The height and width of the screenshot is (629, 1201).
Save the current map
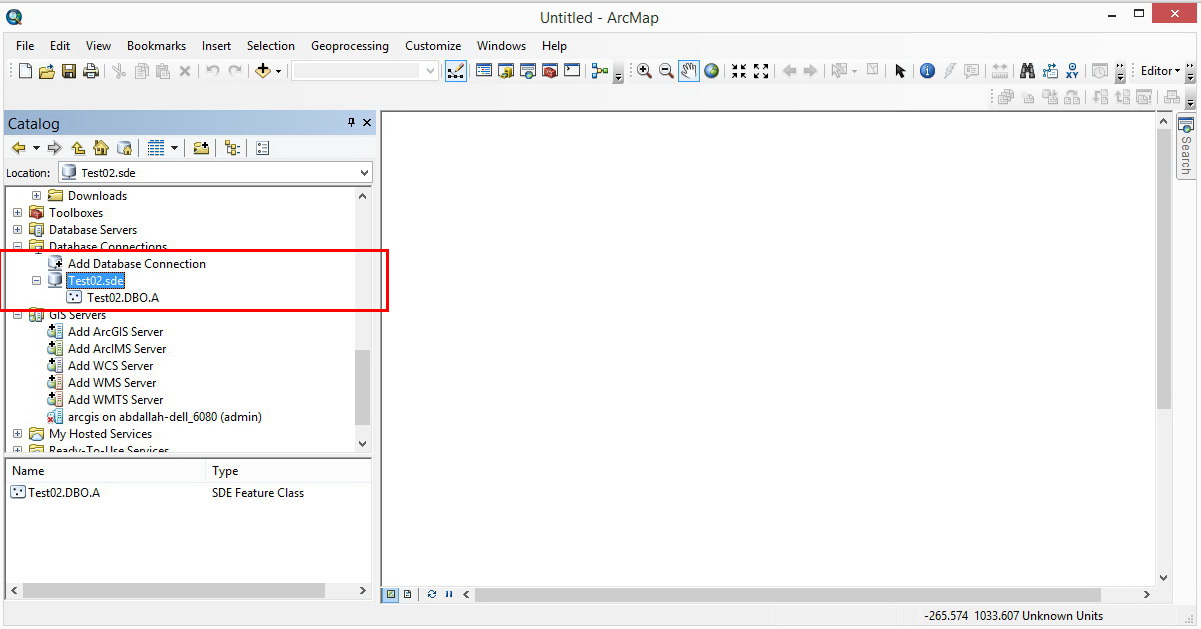click(69, 71)
